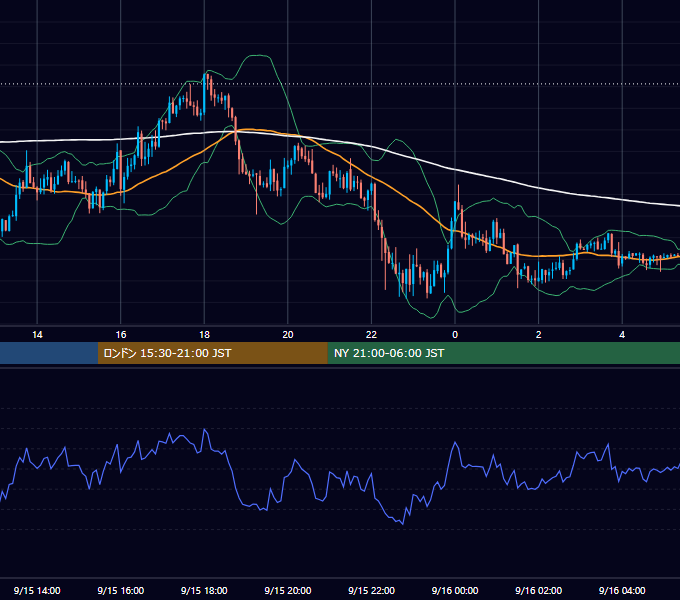This screenshot has height=600, width=680.
Task: Click the 9/15 20:00 date label
Action: coord(288,590)
